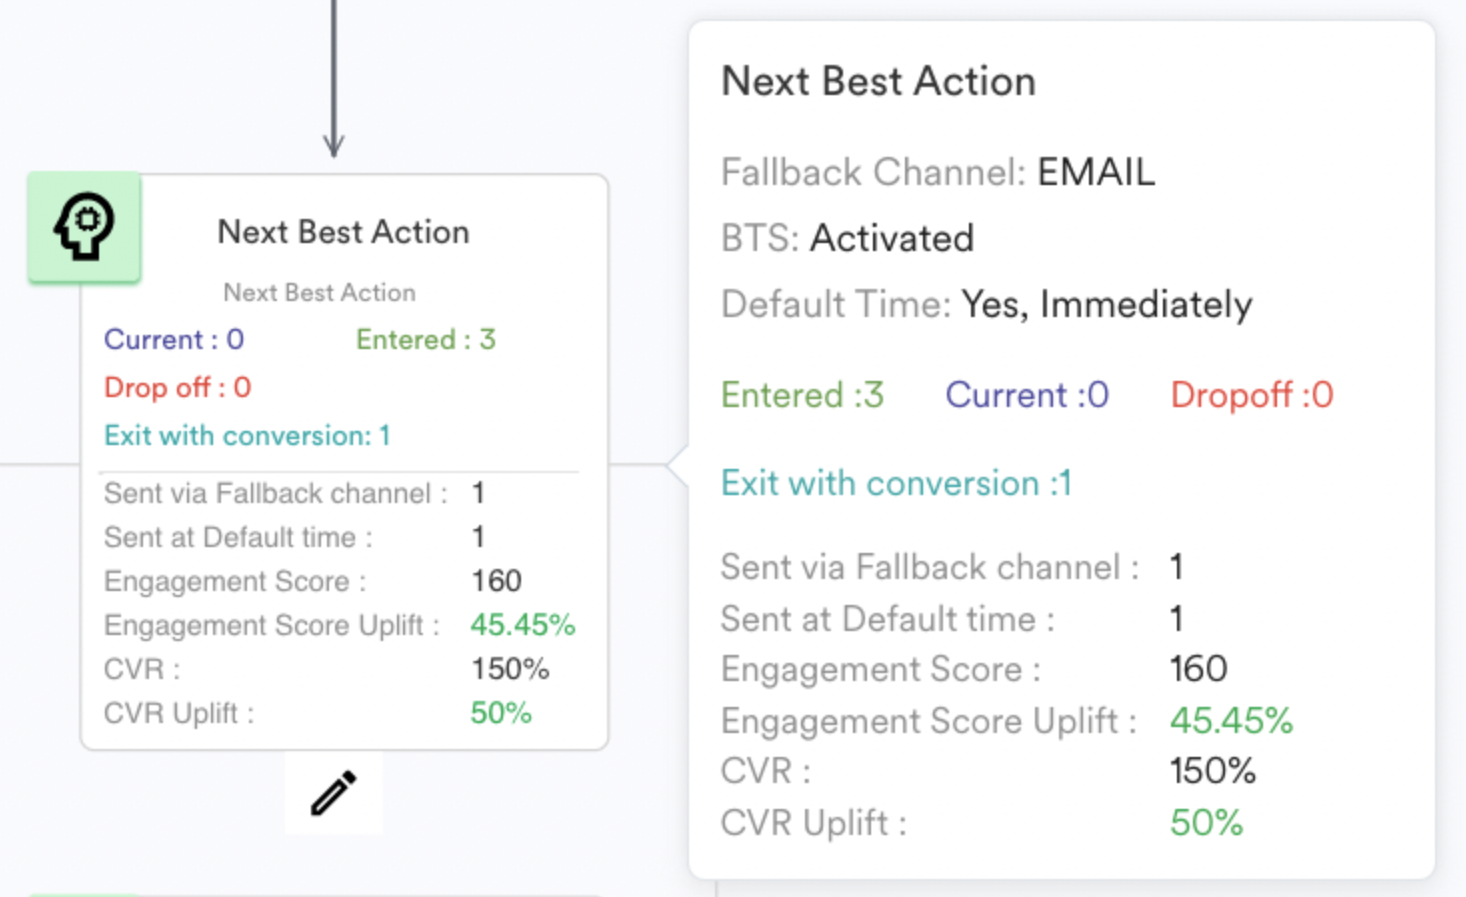The image size is (1466, 897).
Task: Click the pencil edit icon below the node
Action: coord(333,793)
